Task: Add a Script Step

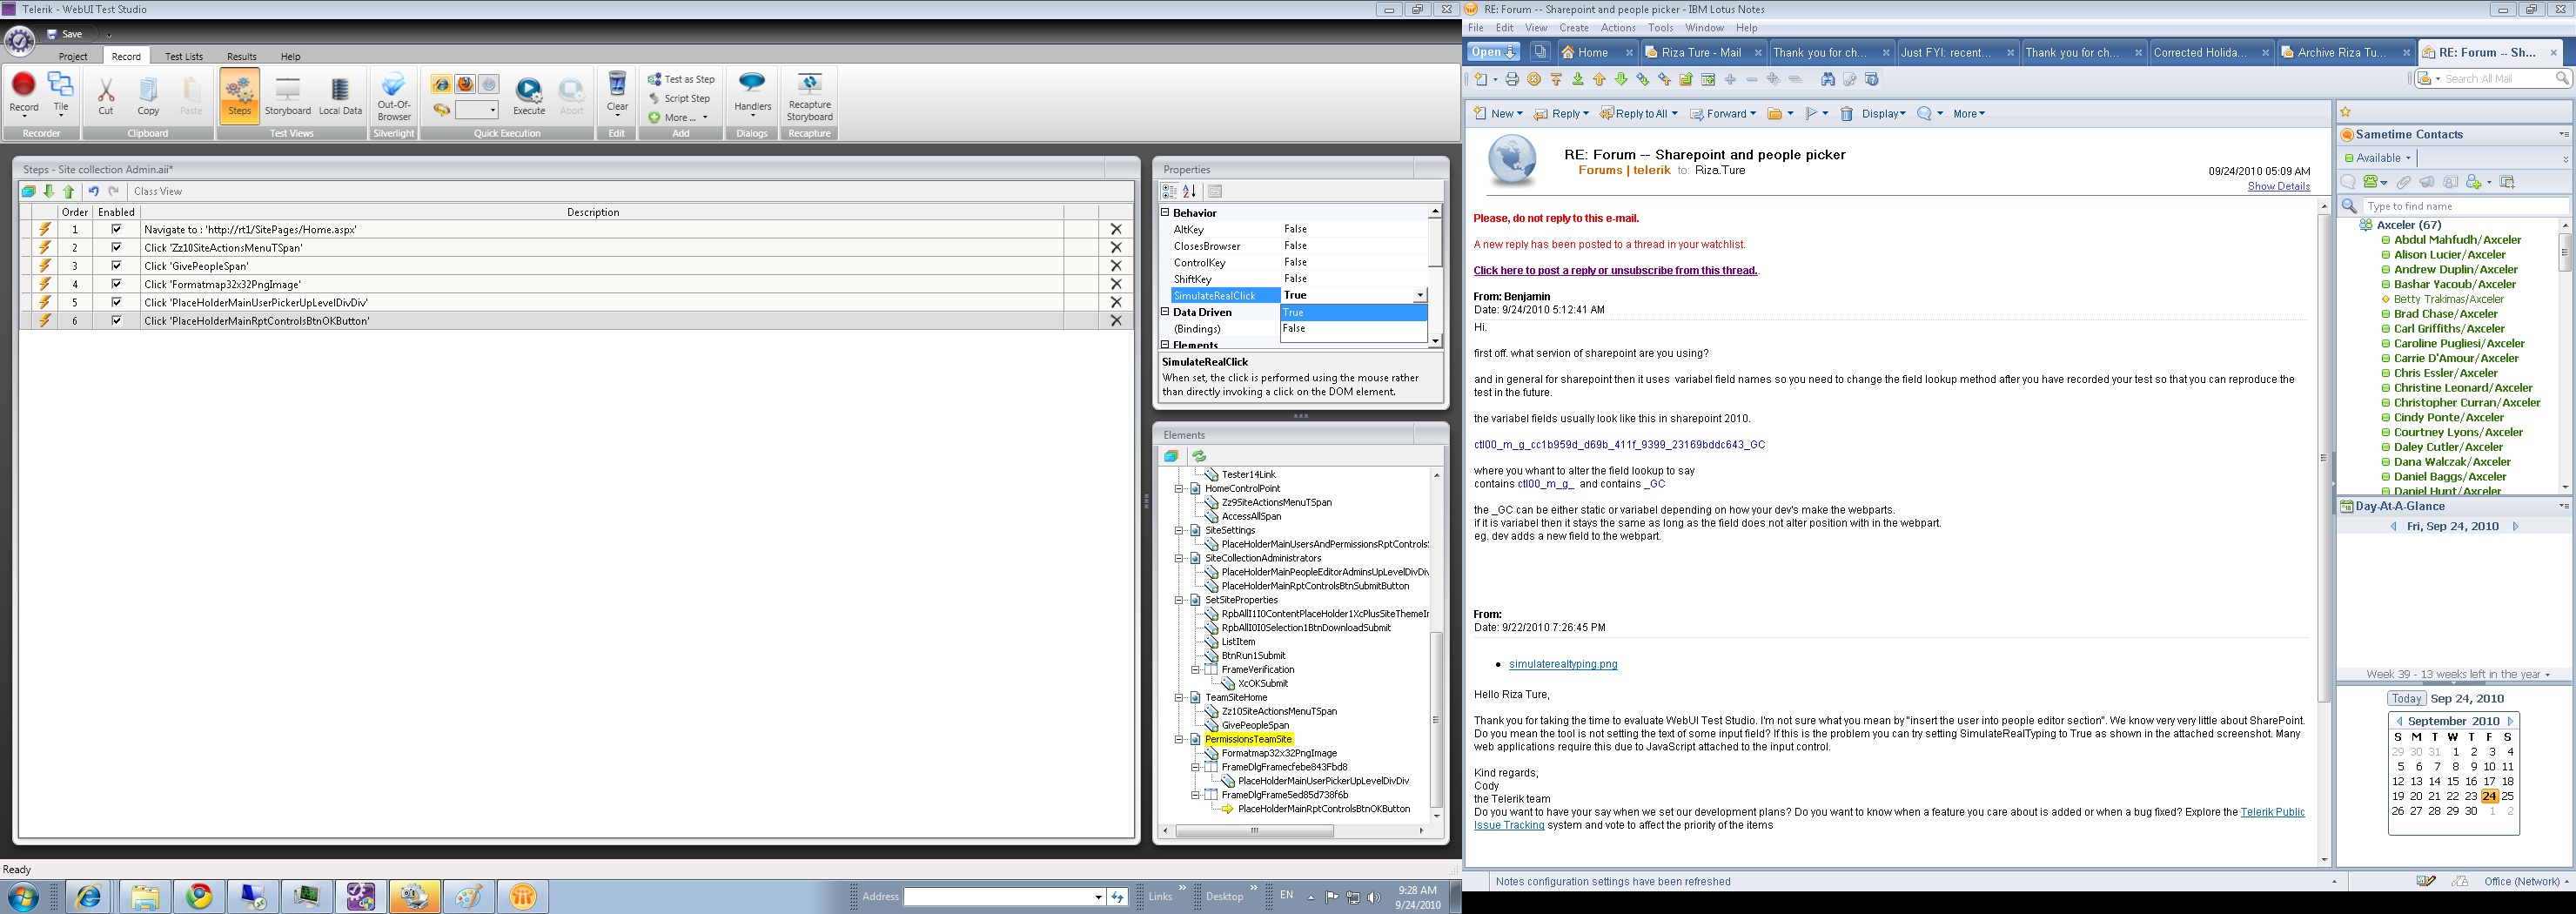Action: click(680, 98)
